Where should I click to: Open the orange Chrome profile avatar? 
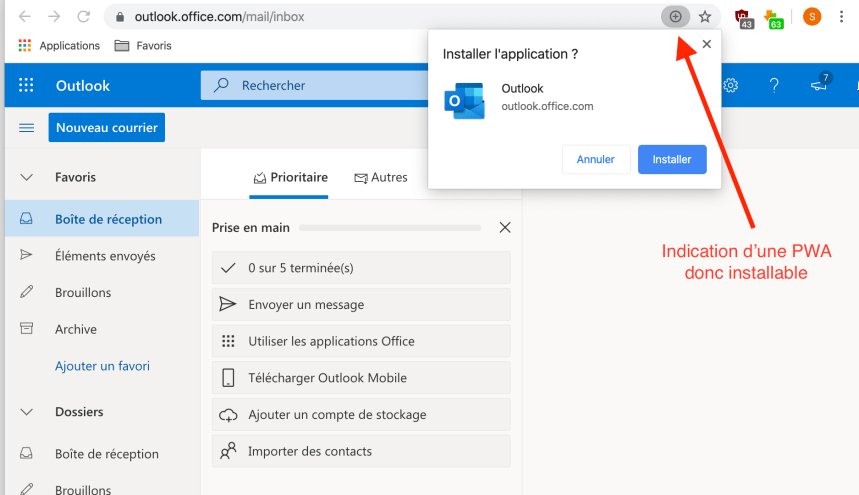[812, 17]
